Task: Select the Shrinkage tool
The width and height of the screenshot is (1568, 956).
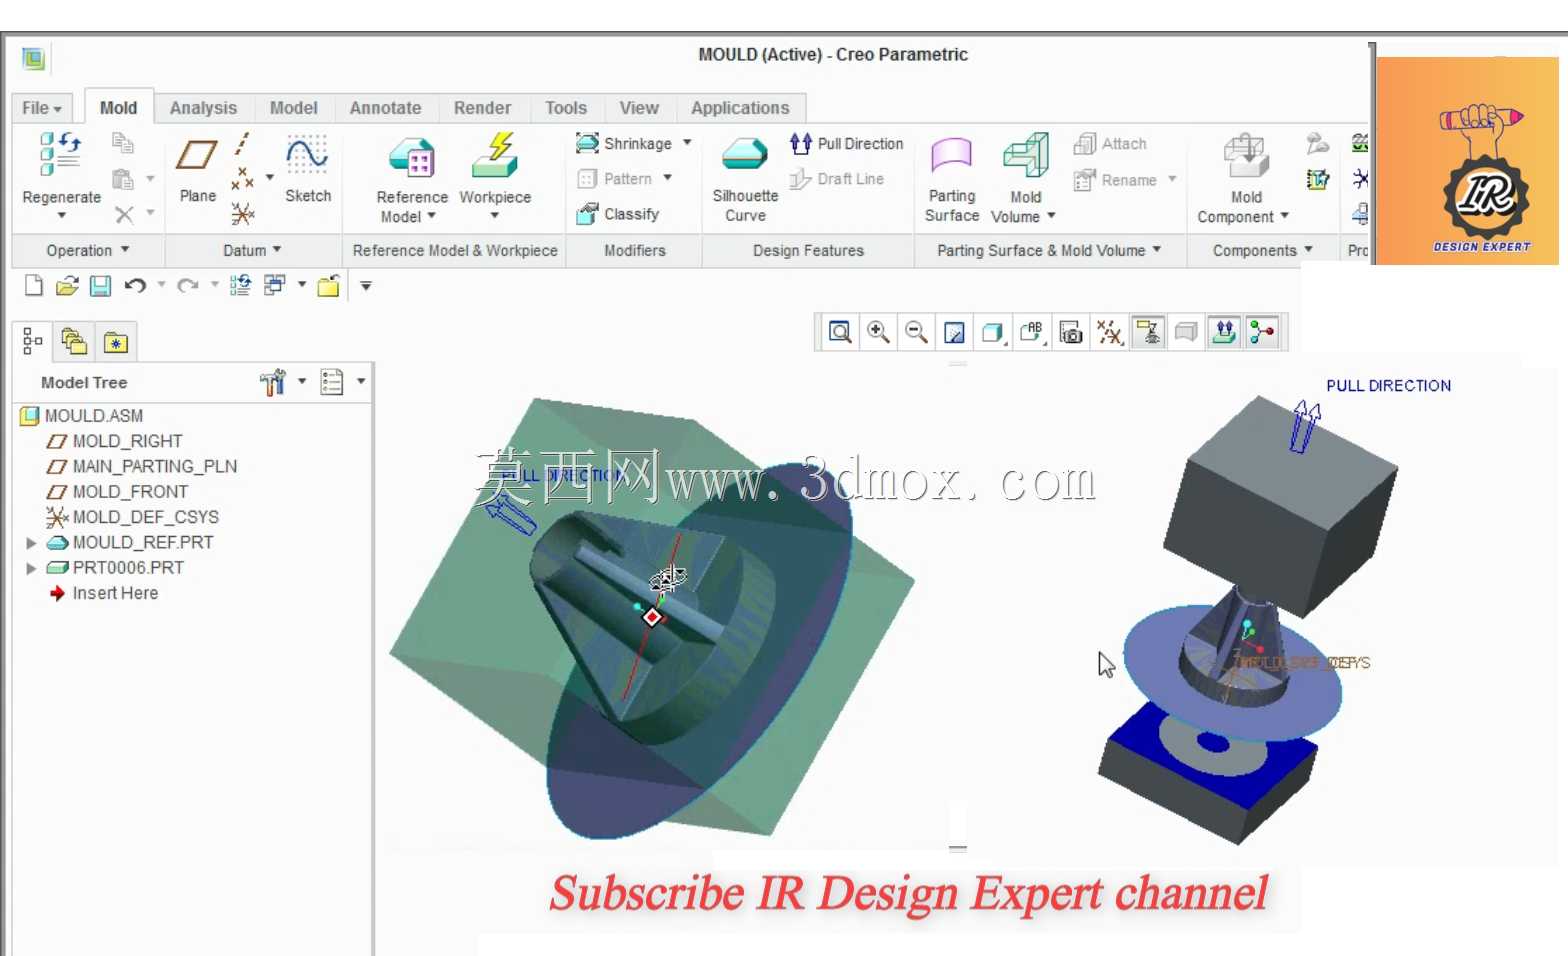Action: tap(626, 144)
